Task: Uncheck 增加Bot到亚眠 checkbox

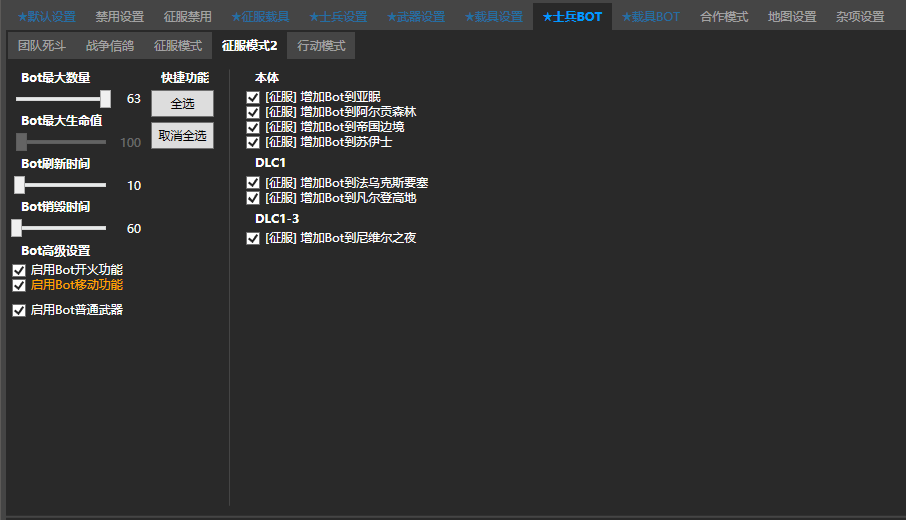Action: (253, 97)
